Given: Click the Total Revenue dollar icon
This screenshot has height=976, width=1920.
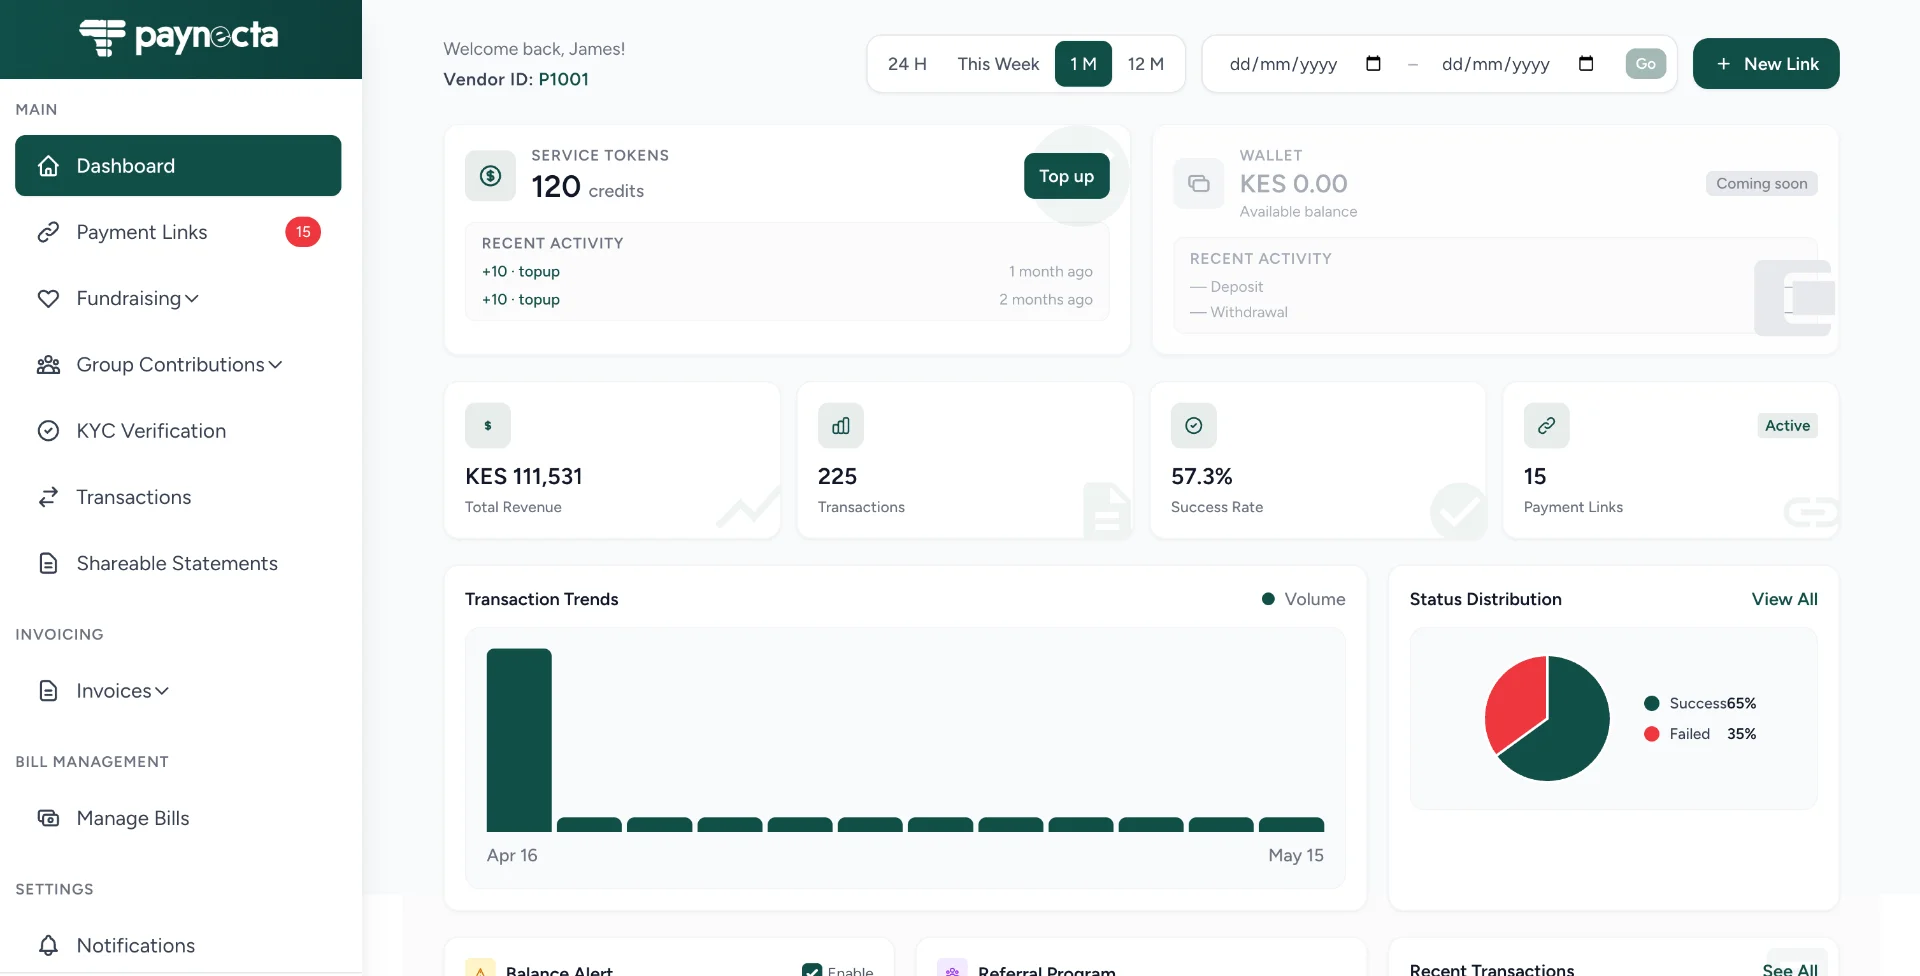Looking at the screenshot, I should [x=488, y=426].
